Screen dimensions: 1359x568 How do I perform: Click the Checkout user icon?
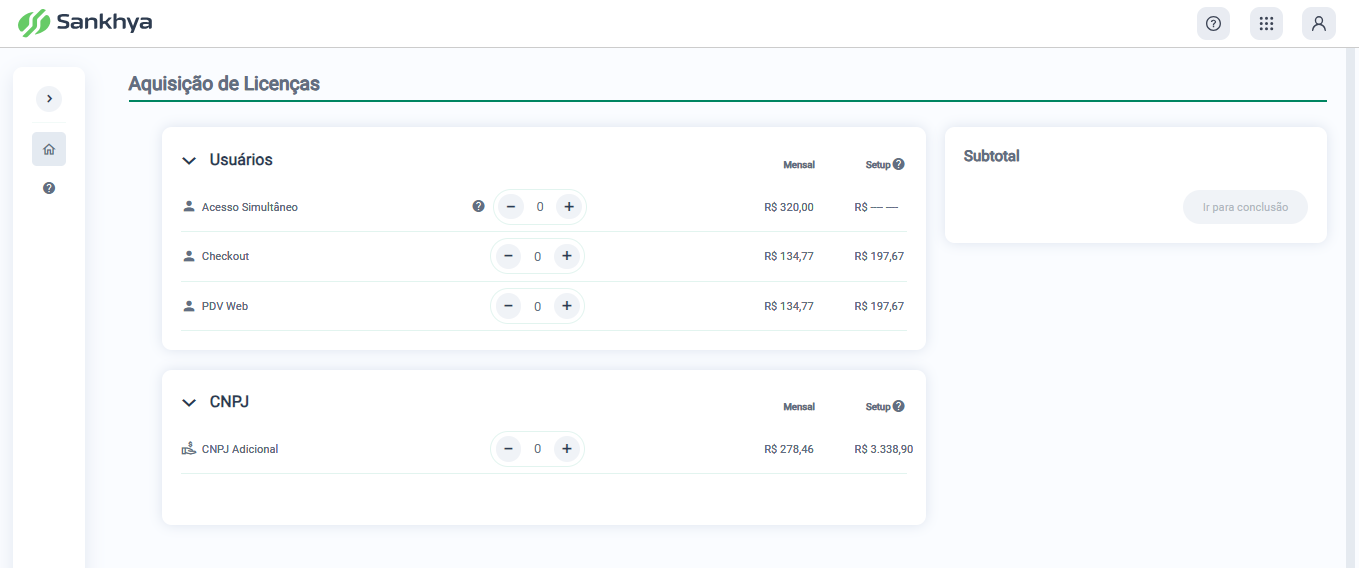click(189, 256)
